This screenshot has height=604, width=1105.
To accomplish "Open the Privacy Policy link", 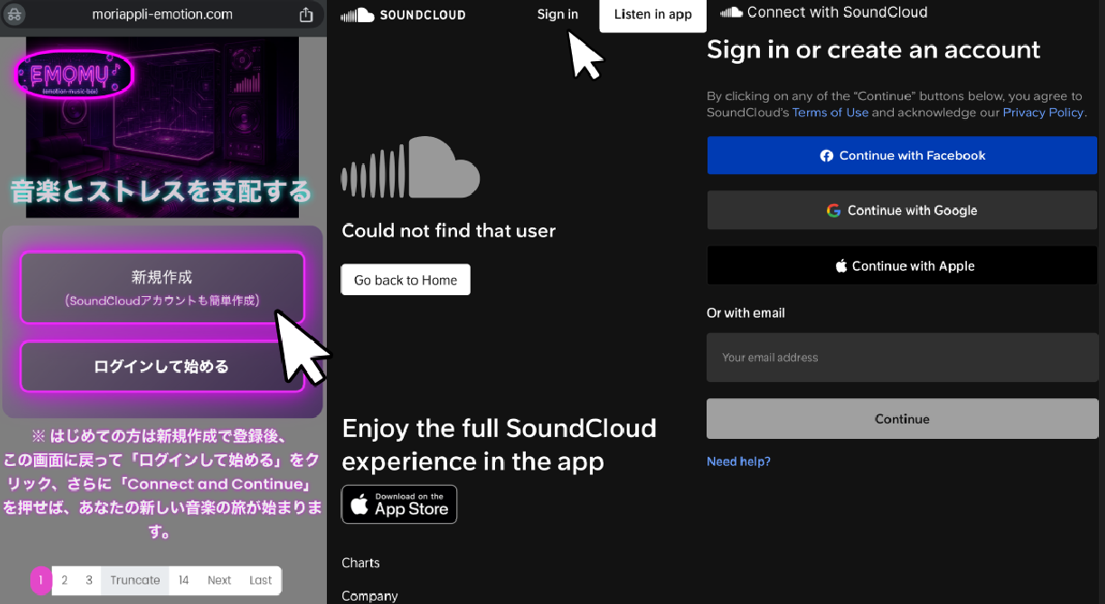I will [x=1043, y=112].
